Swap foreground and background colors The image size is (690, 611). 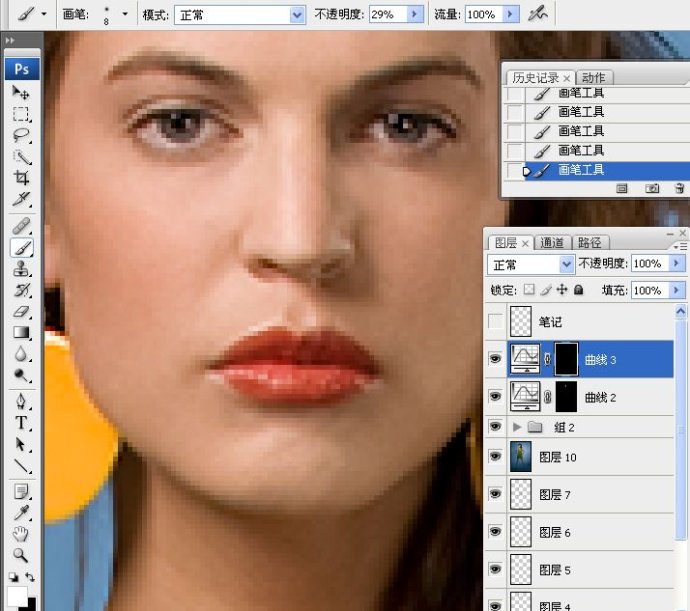click(30, 577)
